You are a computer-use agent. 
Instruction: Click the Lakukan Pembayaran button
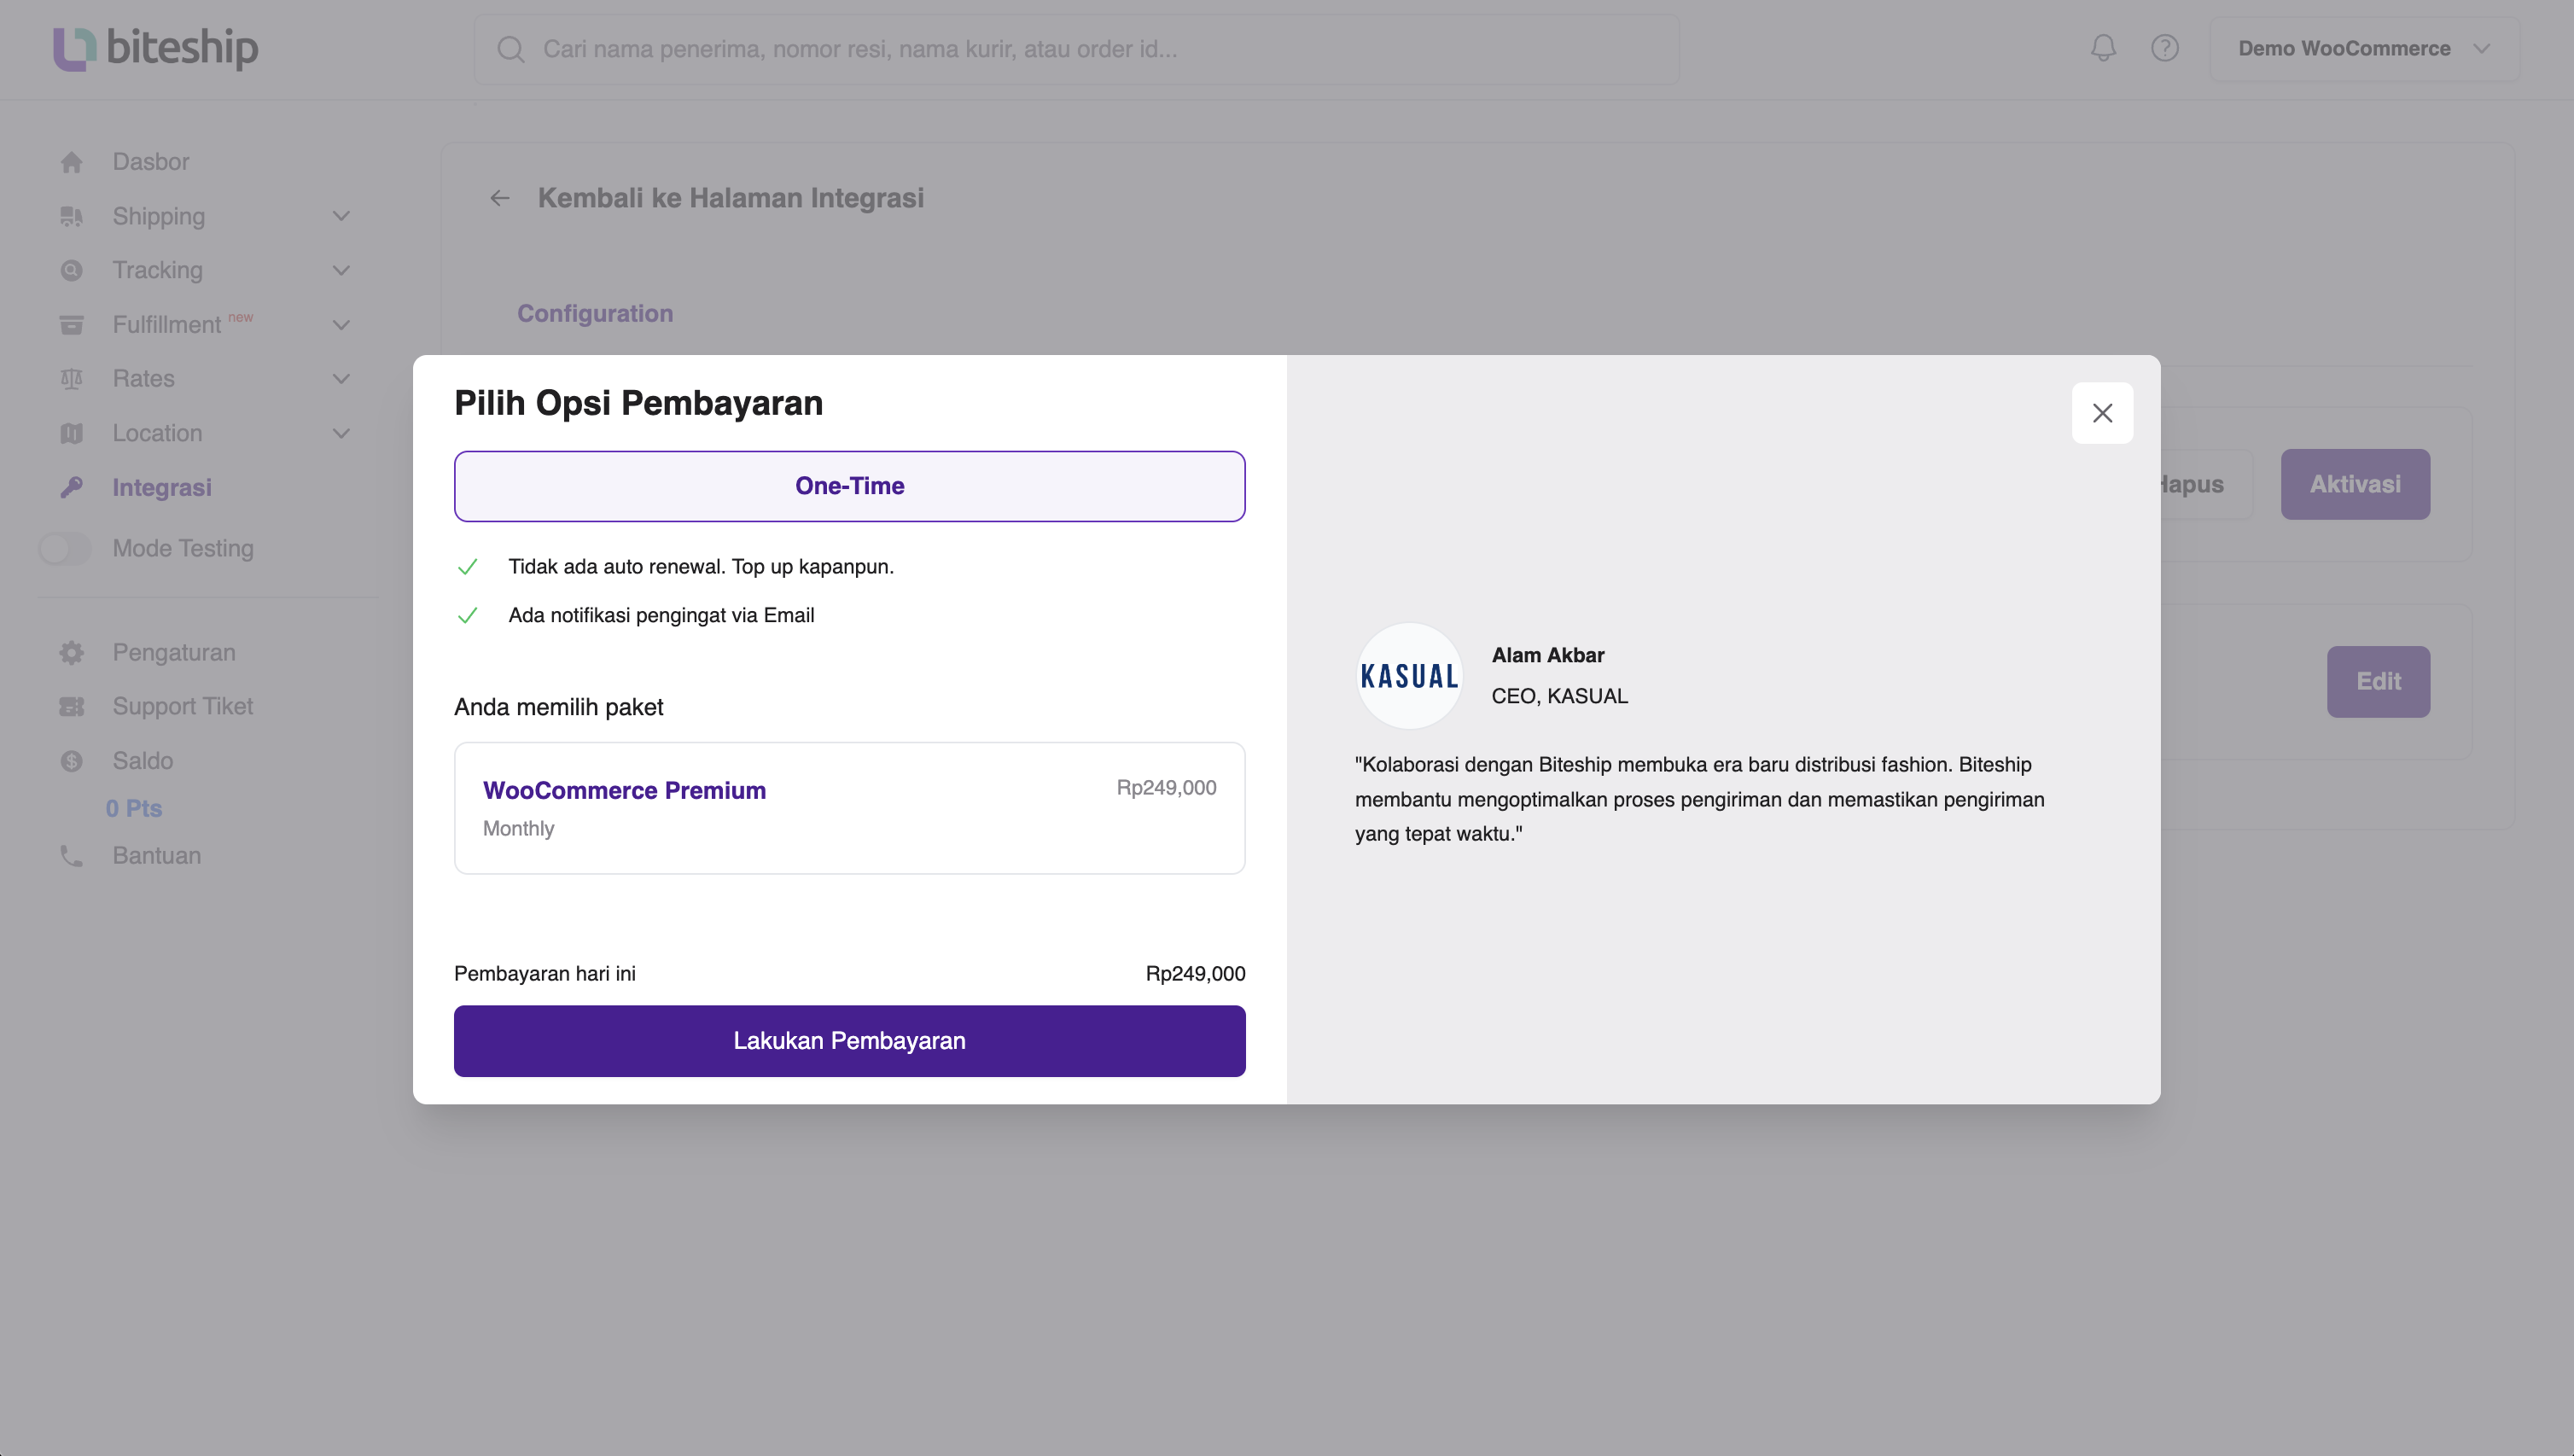click(x=849, y=1041)
